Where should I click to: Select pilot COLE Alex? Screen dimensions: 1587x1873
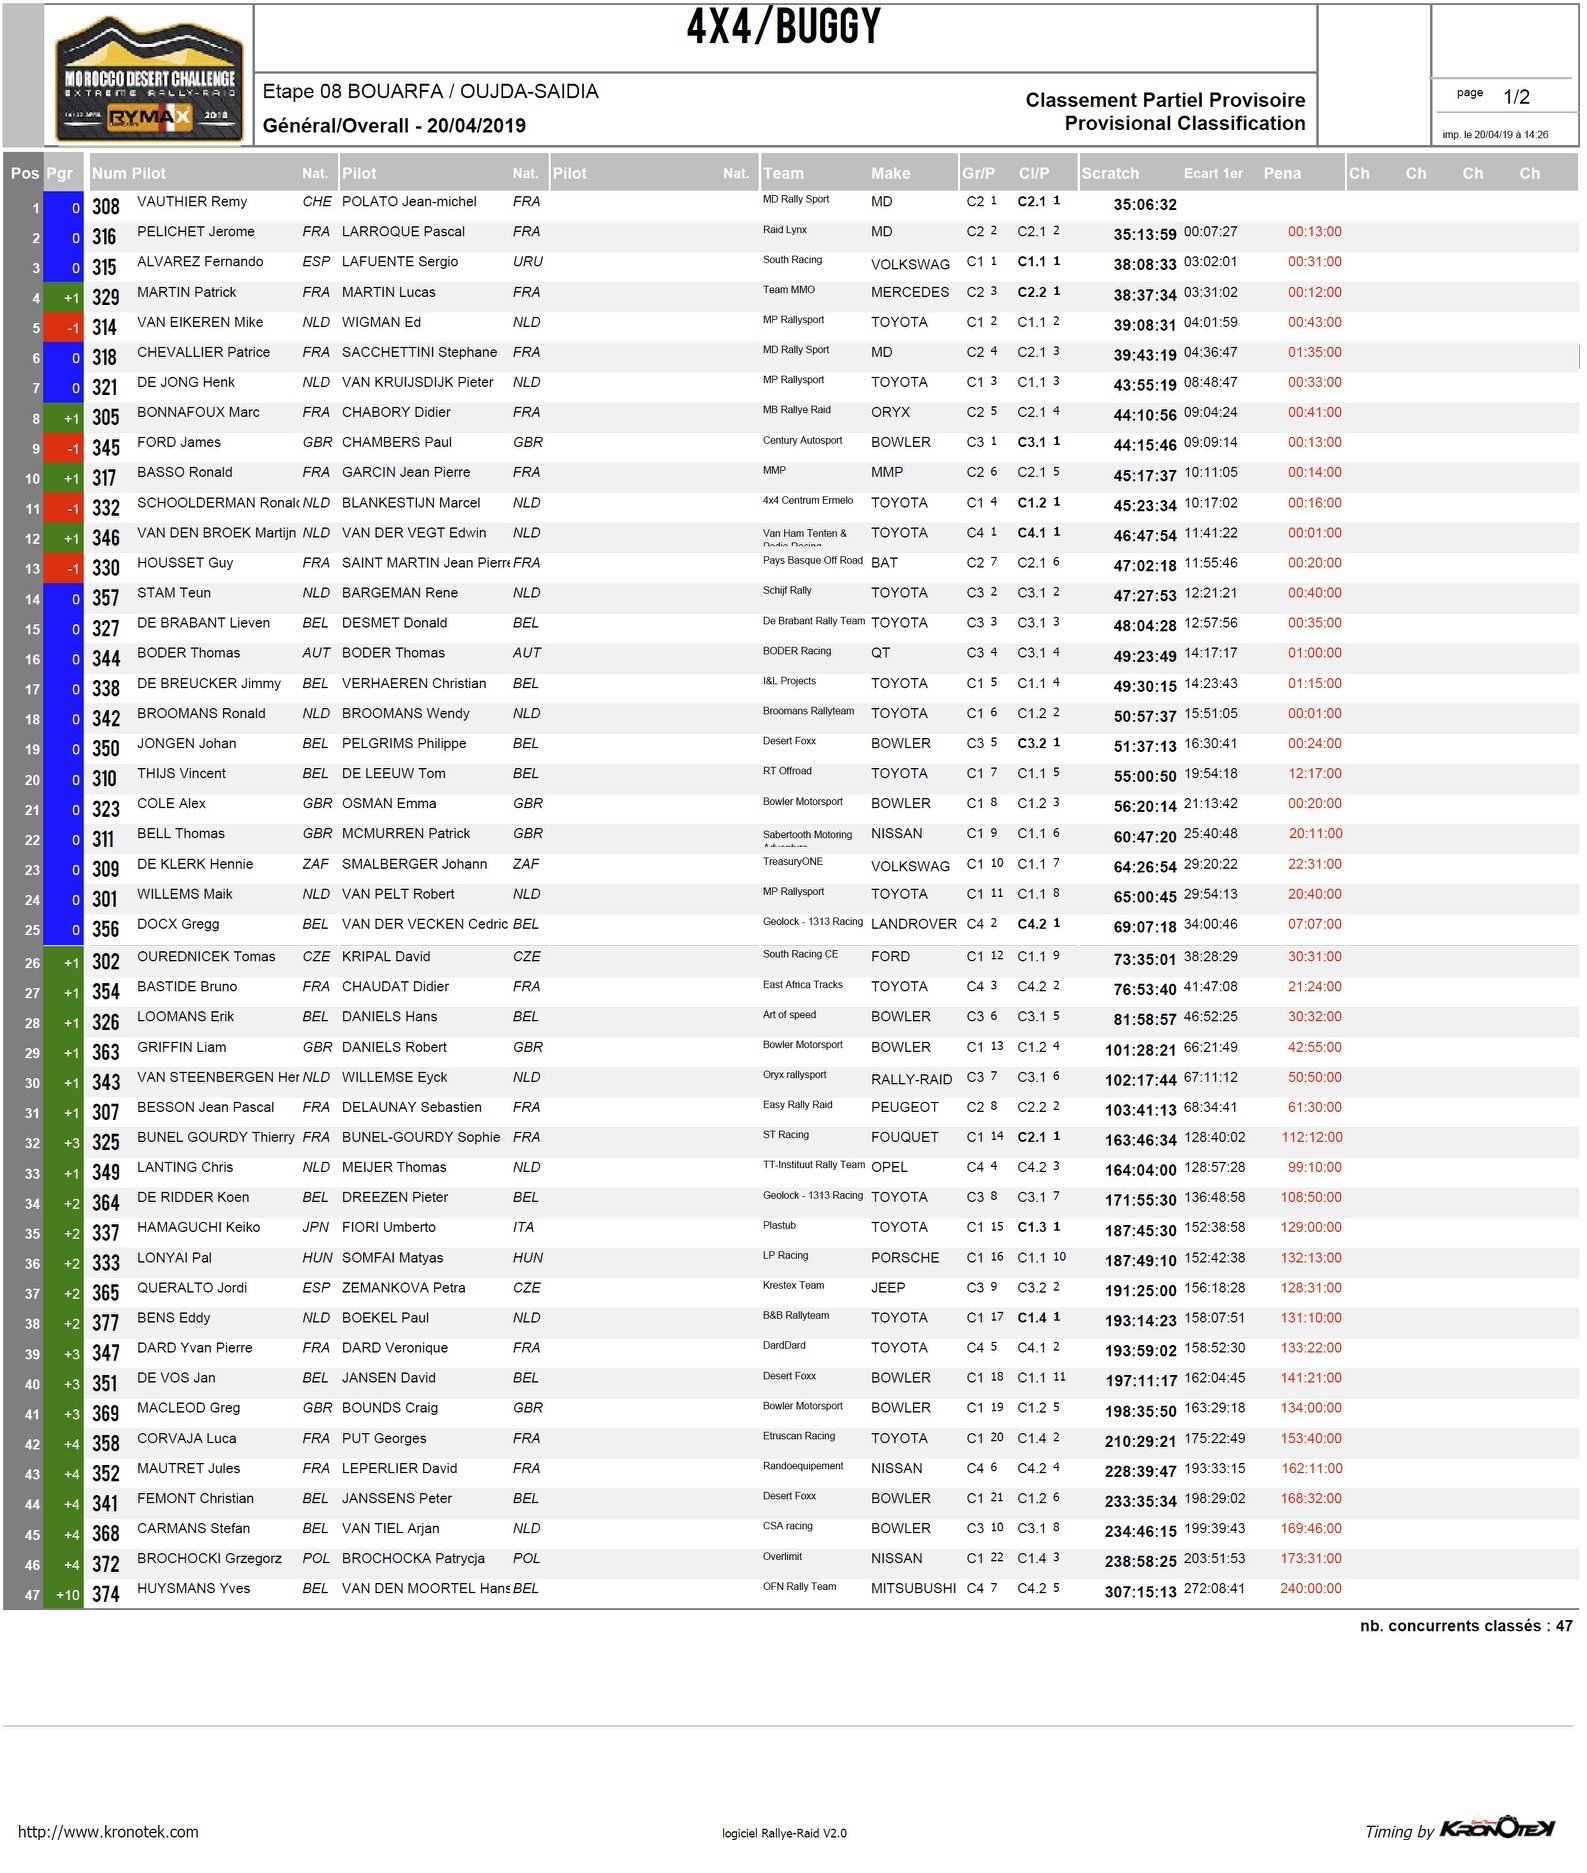point(171,803)
